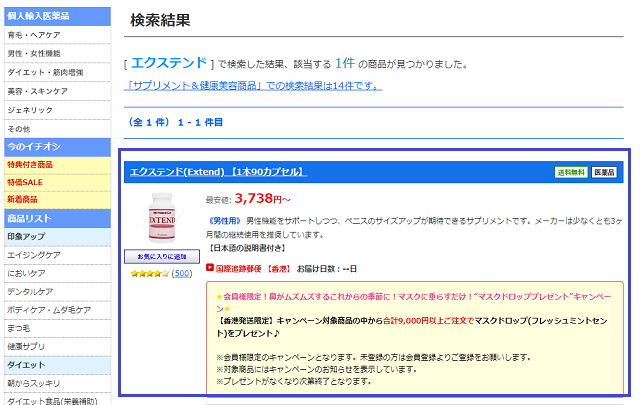The width and height of the screenshot is (640, 405).
Task: Click the 【日本語の説明書付き】 text
Action: [247, 248]
